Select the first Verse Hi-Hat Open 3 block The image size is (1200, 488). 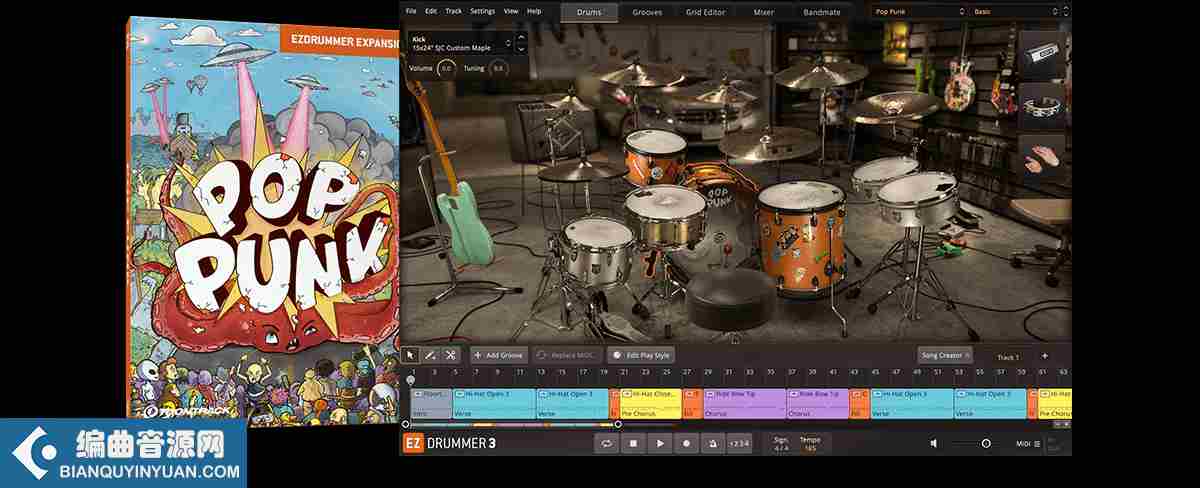494,403
